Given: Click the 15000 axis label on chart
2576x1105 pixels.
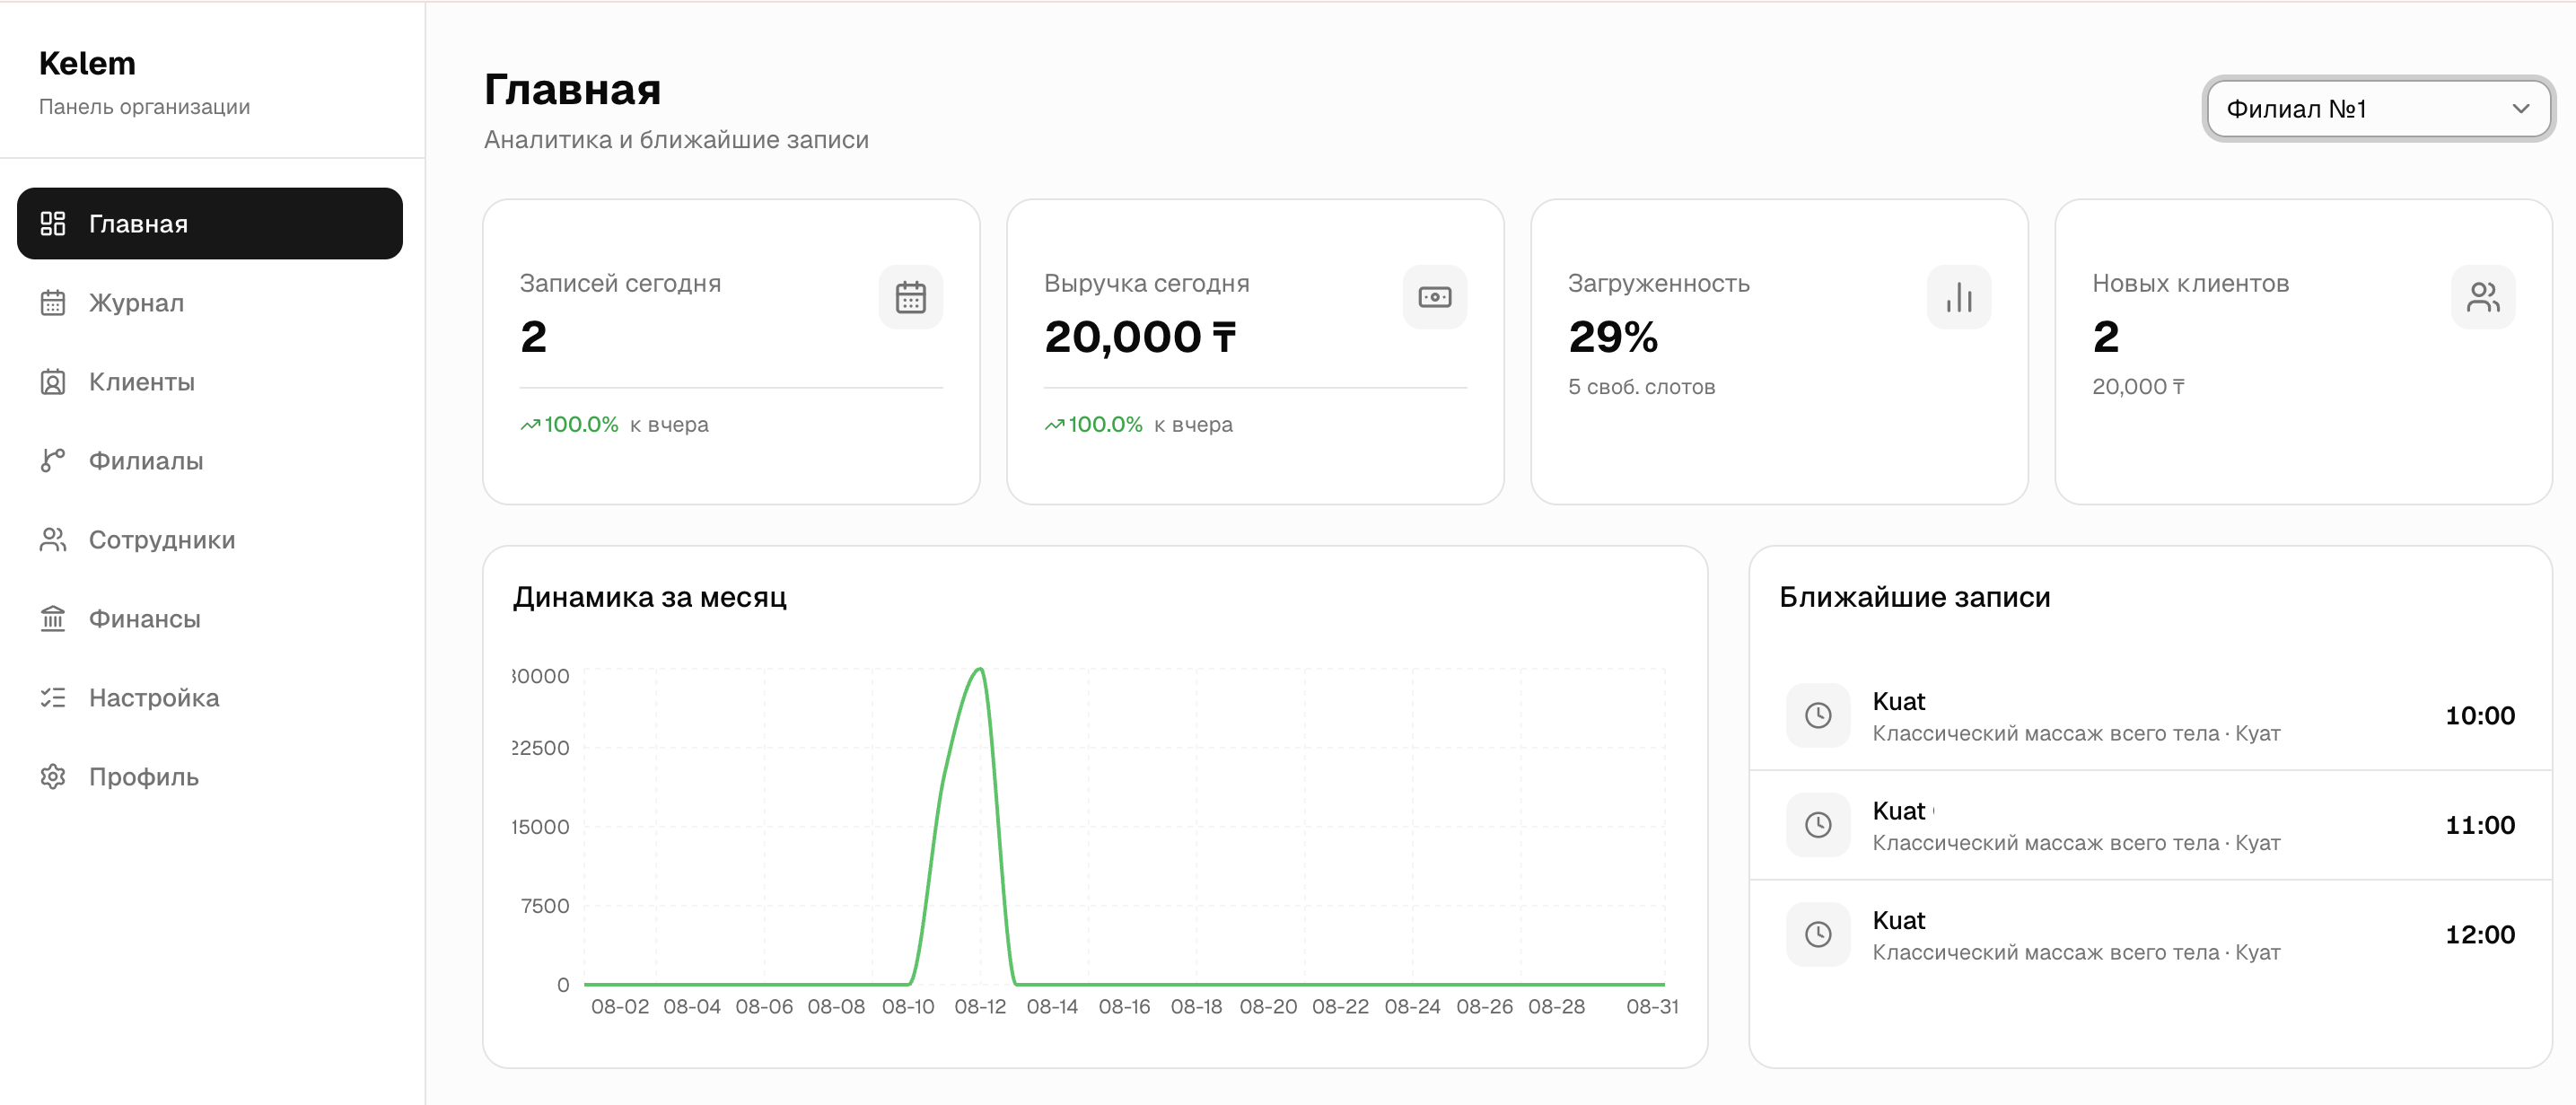Looking at the screenshot, I should point(540,827).
